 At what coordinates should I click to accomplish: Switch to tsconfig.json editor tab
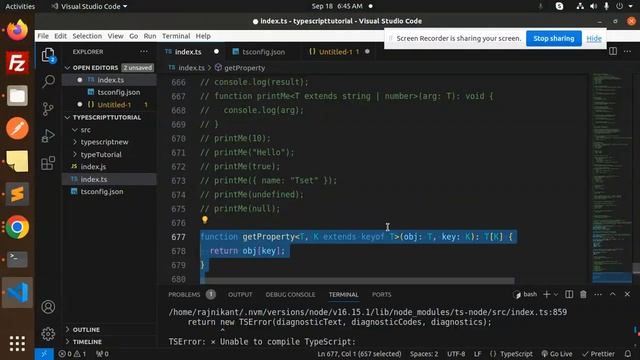pyautogui.click(x=264, y=52)
